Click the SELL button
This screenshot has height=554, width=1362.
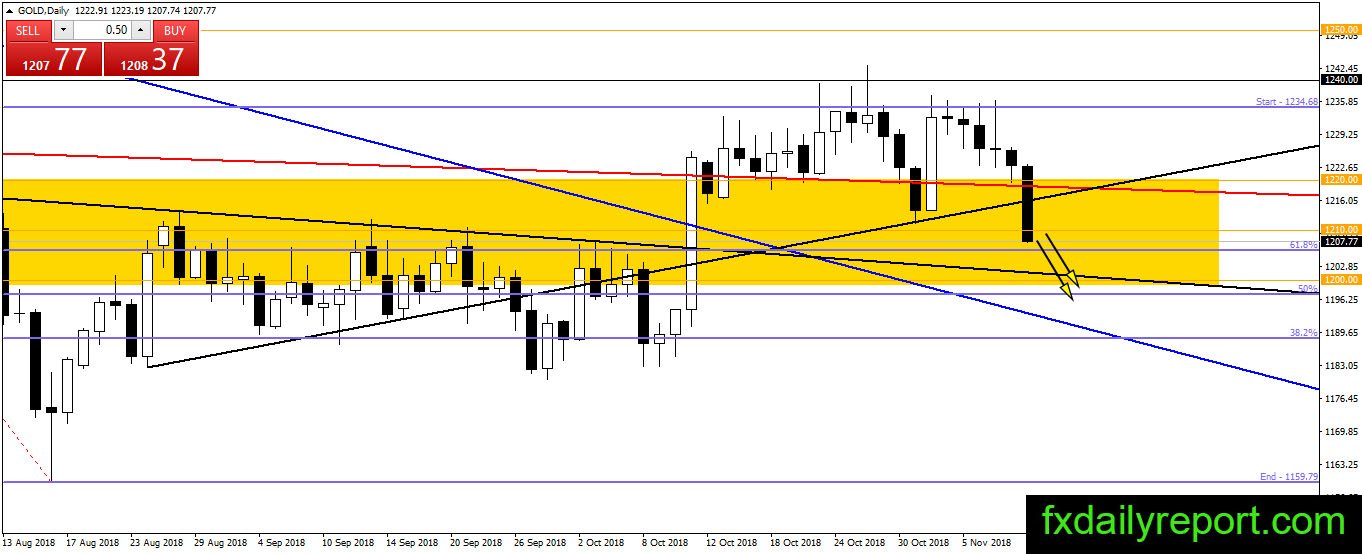coord(28,30)
